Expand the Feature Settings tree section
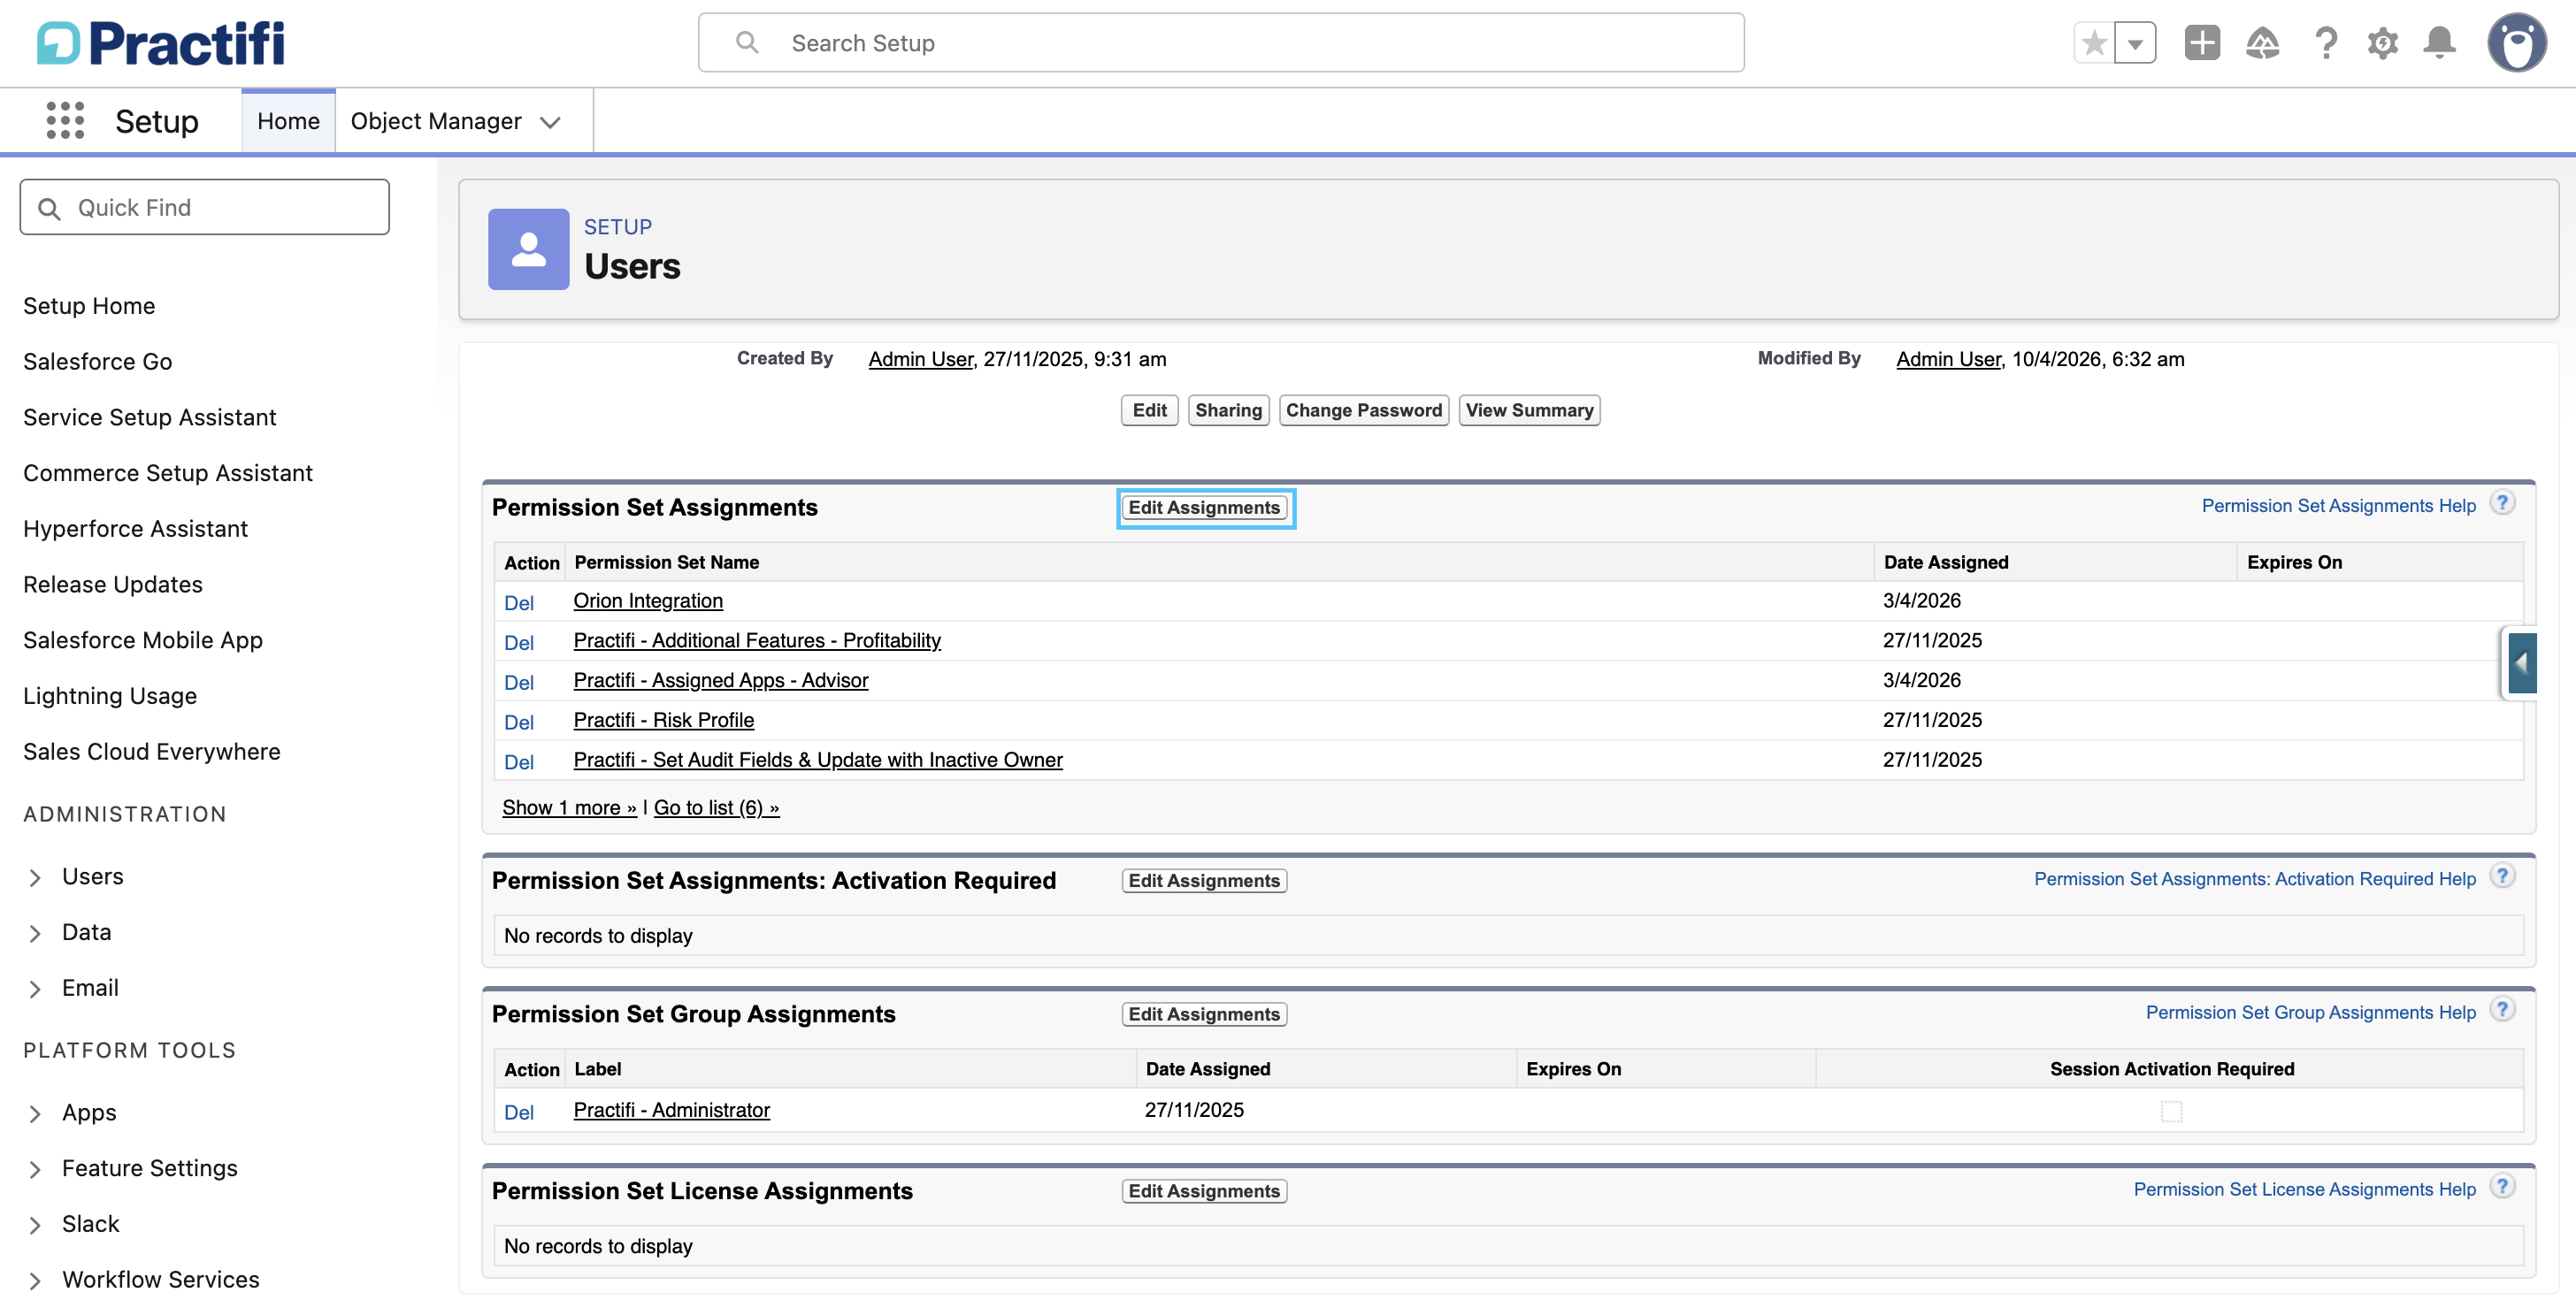Screen dimensions: 2576x1300 pyautogui.click(x=35, y=1169)
